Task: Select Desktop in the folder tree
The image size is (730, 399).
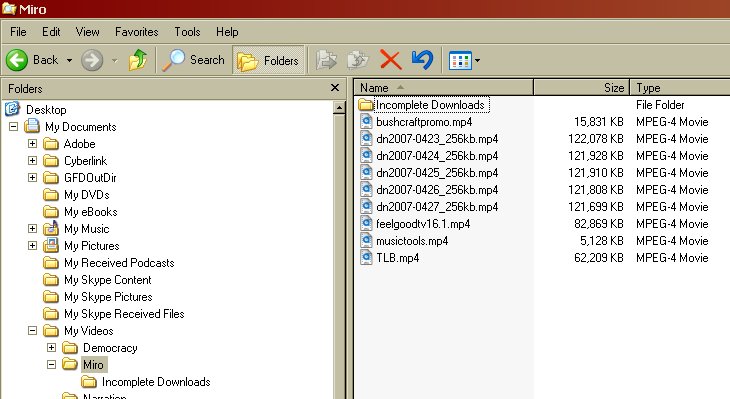Action: point(46,110)
